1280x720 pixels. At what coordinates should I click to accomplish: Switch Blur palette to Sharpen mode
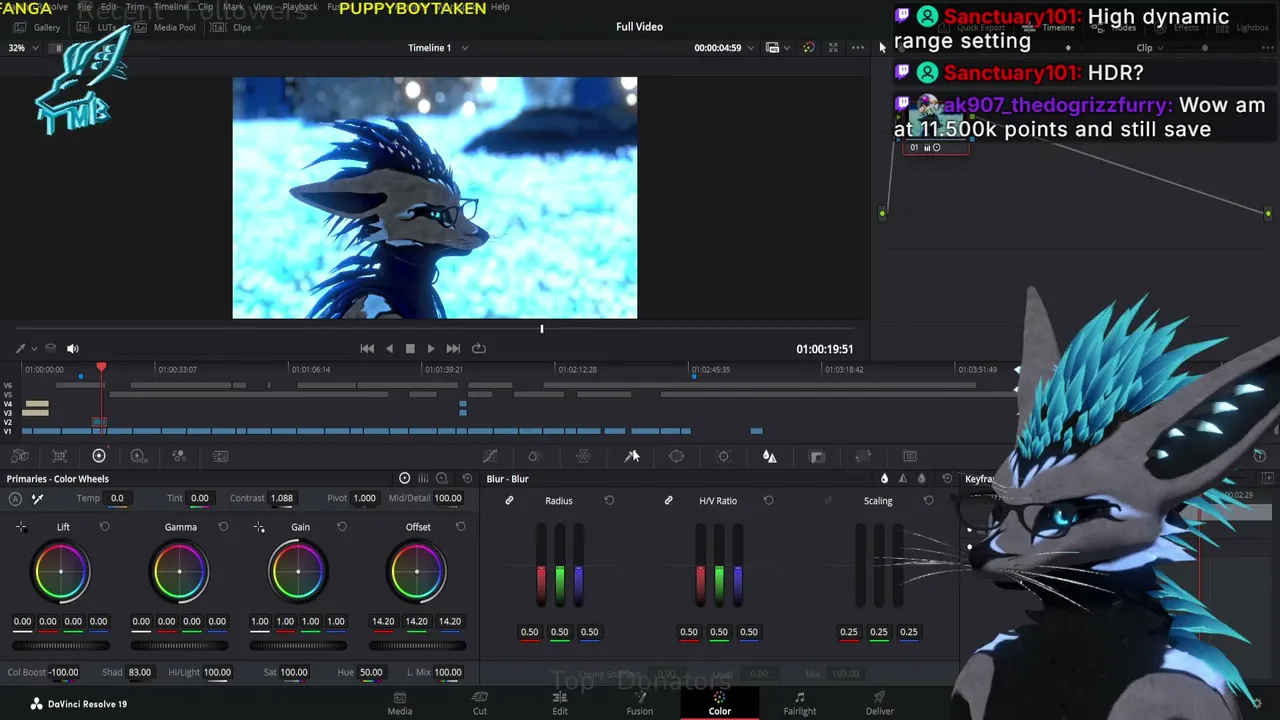902,479
